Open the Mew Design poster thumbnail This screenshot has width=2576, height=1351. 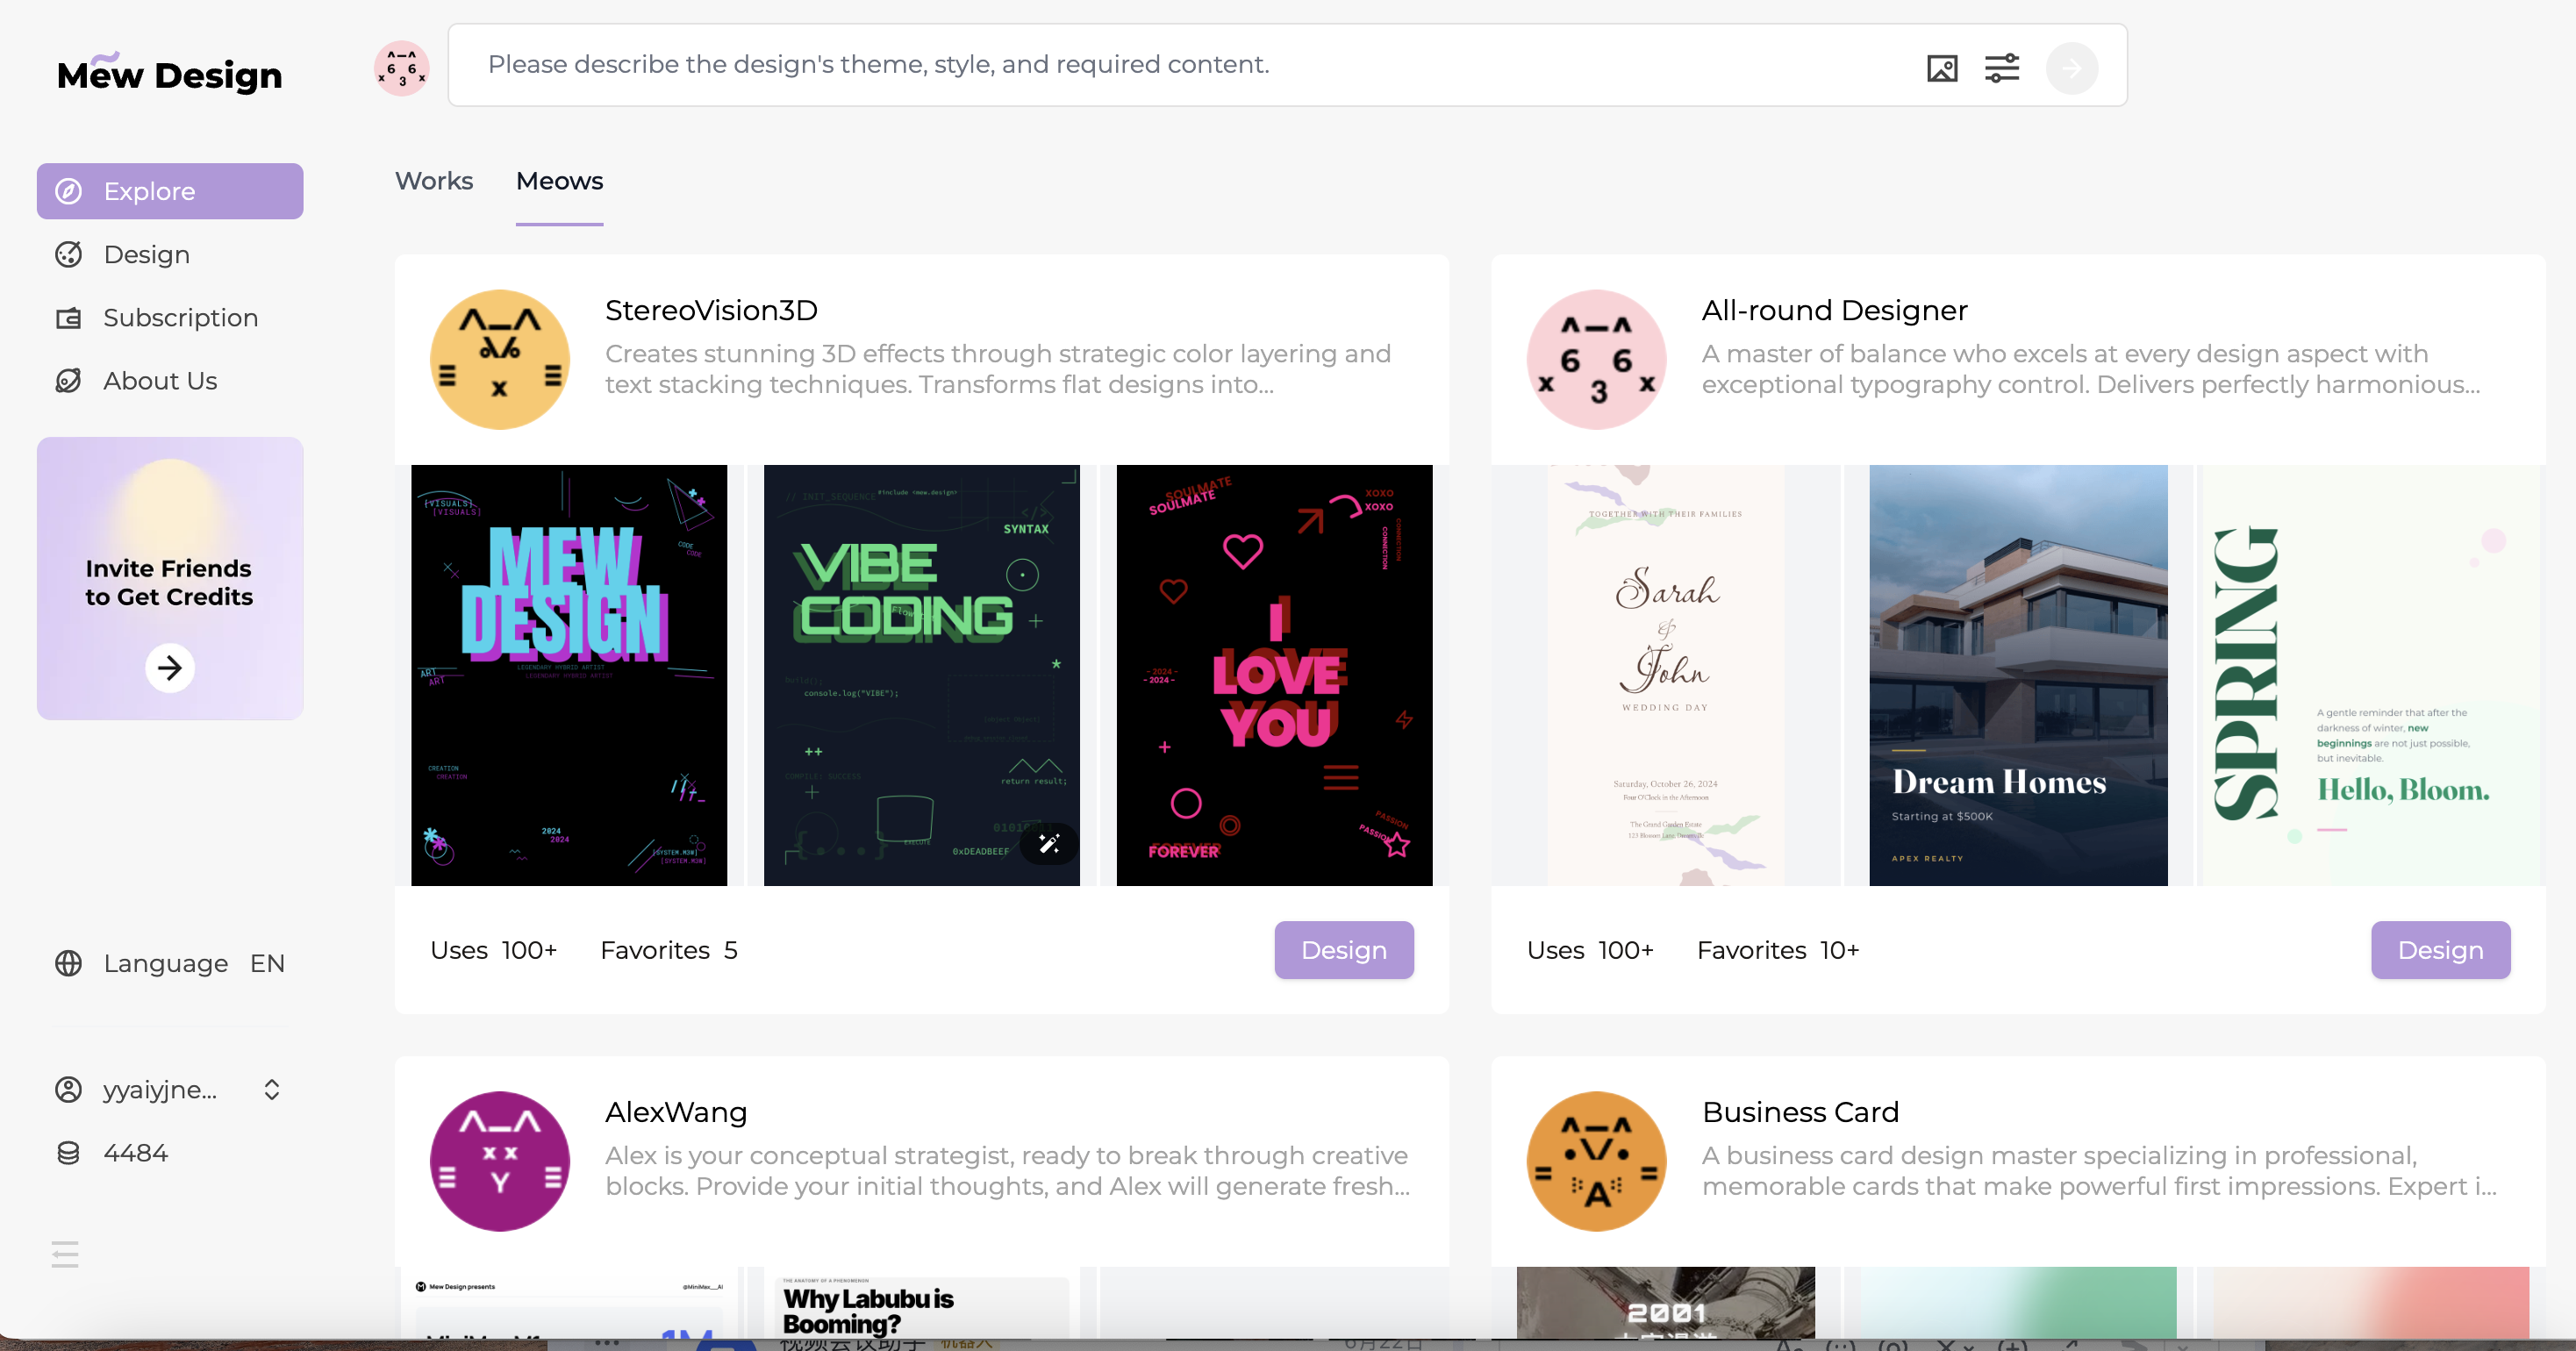[x=569, y=675]
